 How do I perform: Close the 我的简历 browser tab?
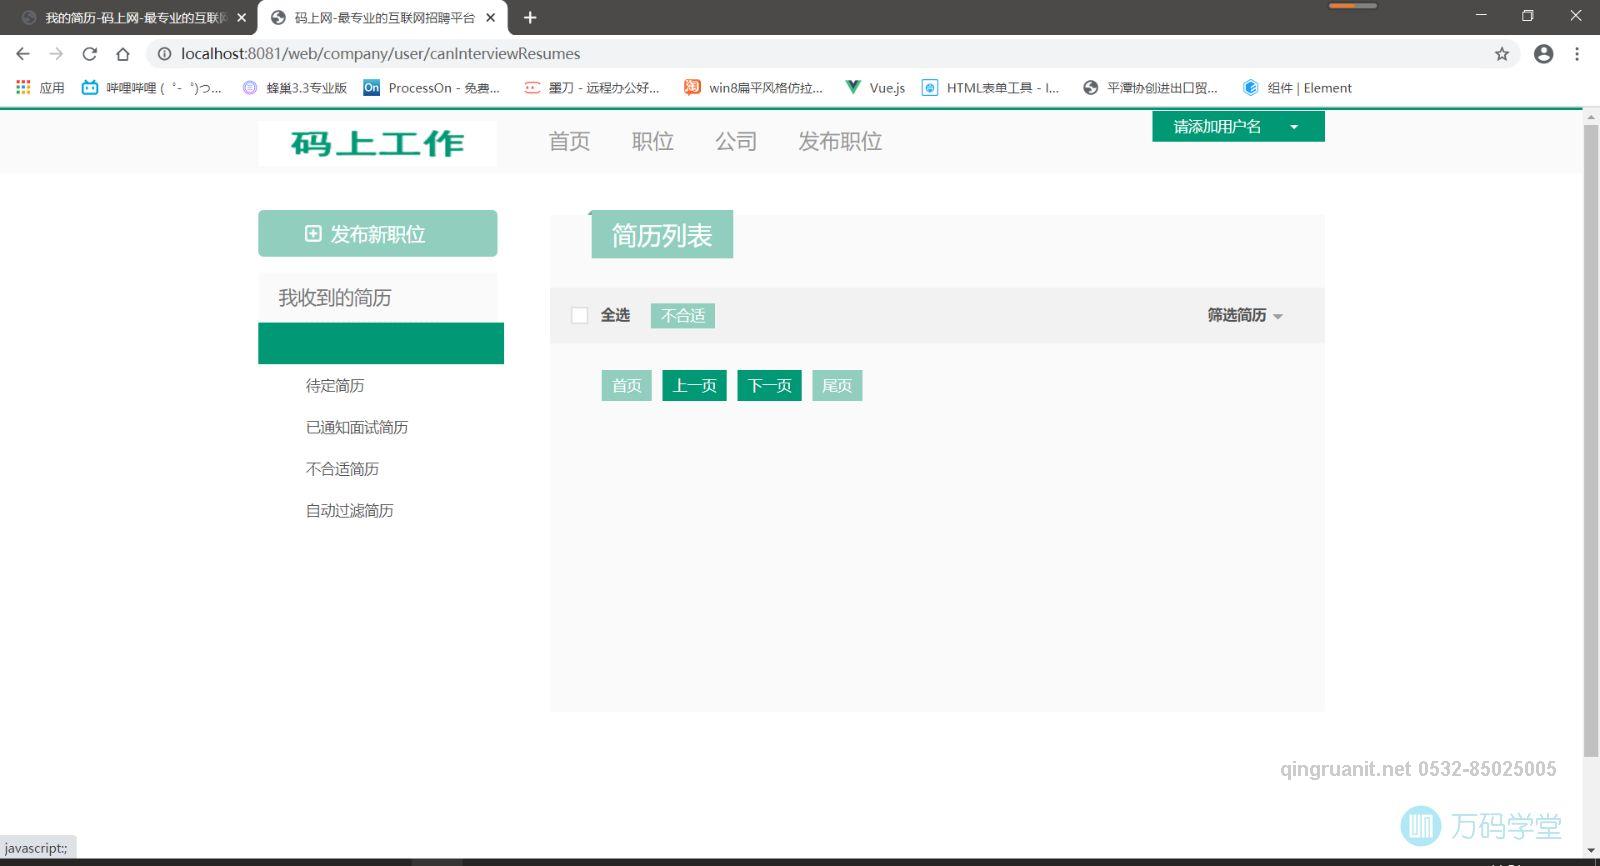click(x=241, y=18)
